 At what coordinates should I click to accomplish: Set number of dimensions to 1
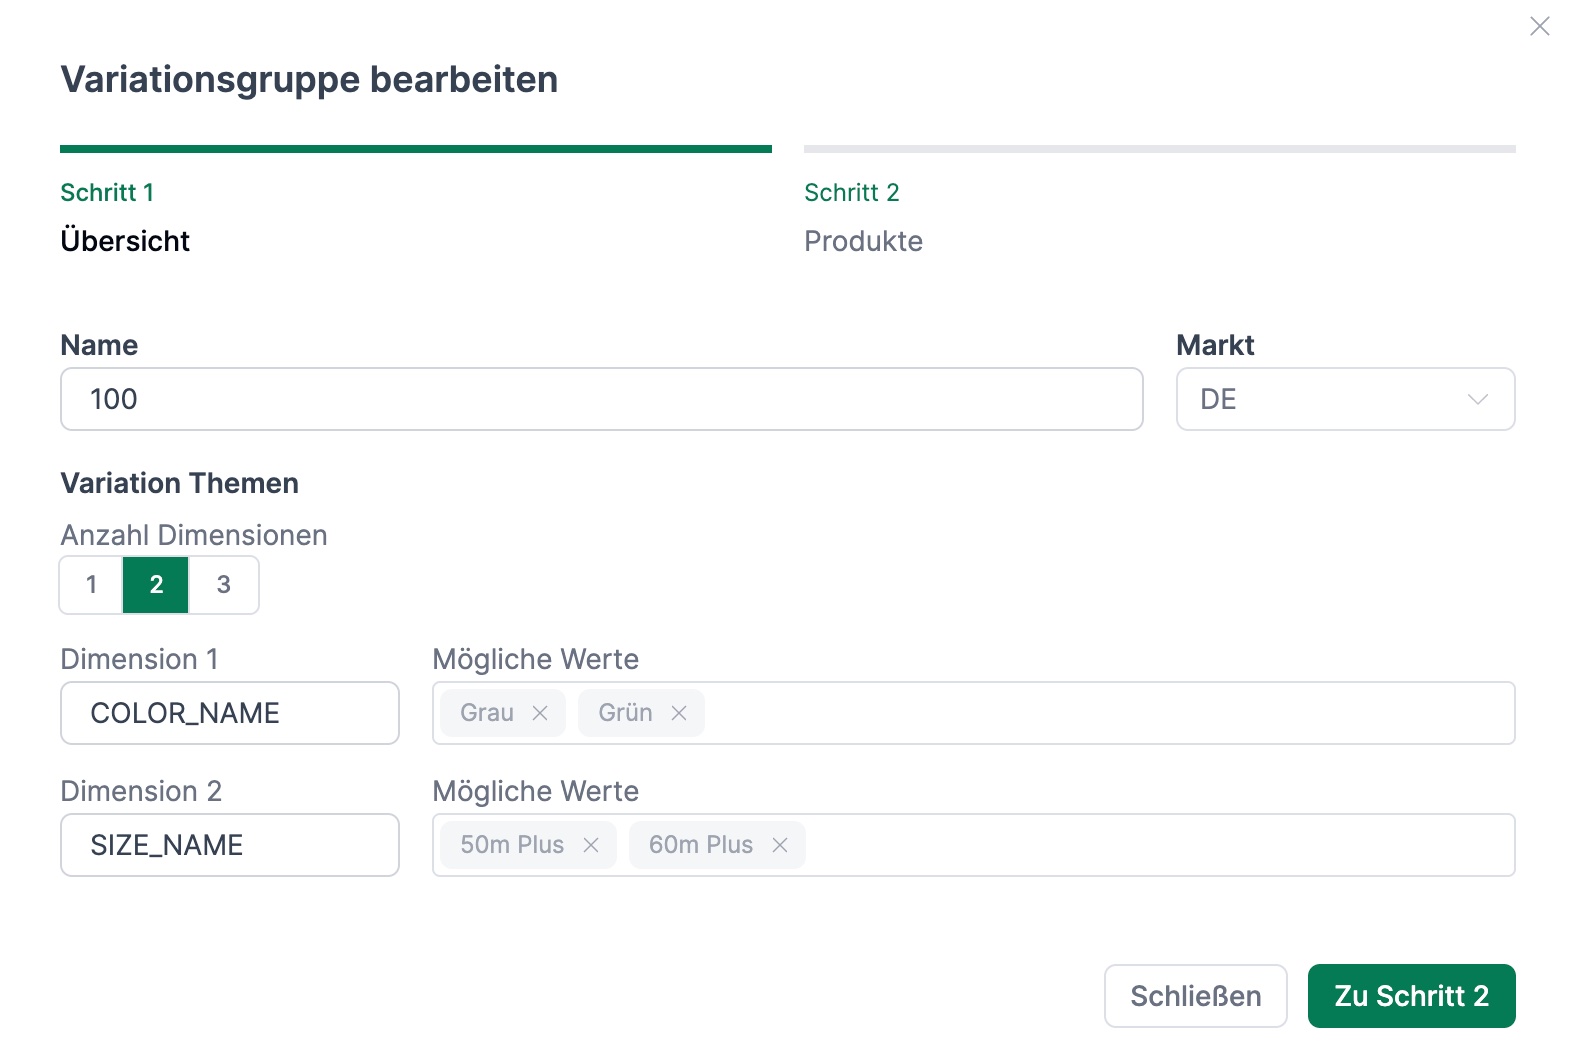tap(92, 585)
